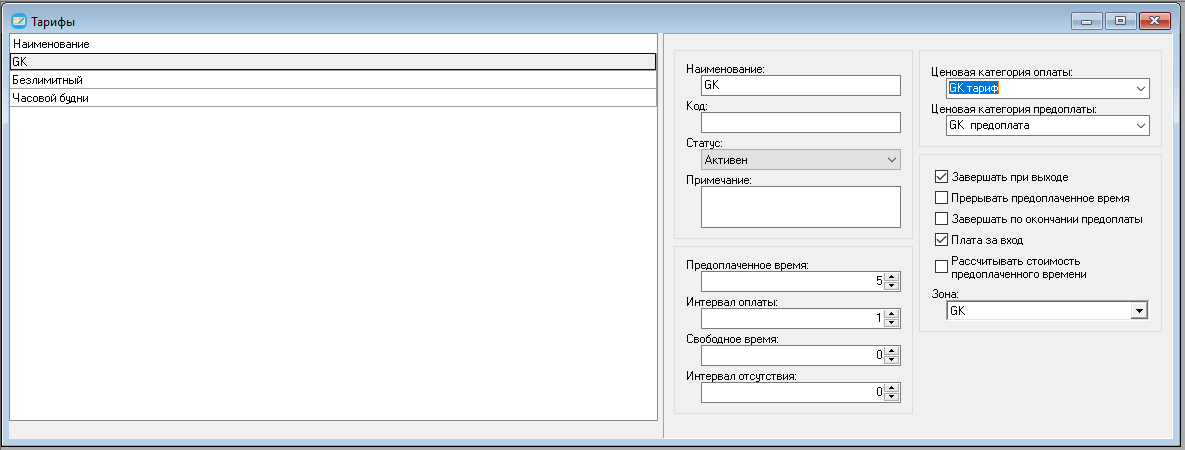Enable Рассчитывать стоимость предоплаченного времени checkbox
This screenshot has width=1185, height=450.
(942, 267)
